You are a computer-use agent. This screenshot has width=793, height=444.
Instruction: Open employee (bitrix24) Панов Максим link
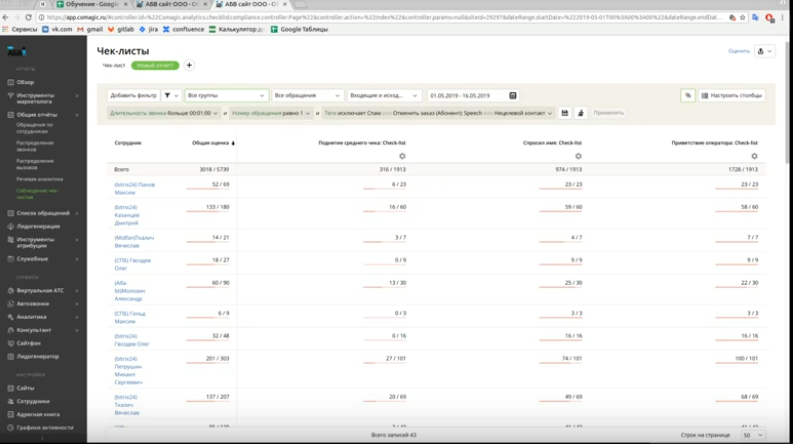coord(135,188)
